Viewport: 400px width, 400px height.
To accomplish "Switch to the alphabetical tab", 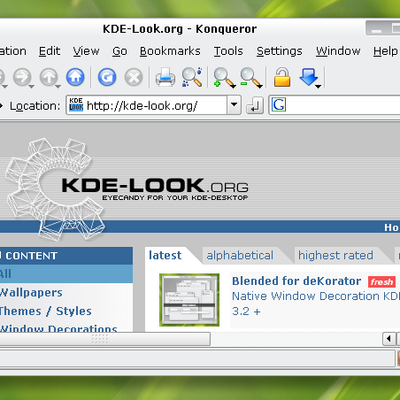I will coord(240,255).
